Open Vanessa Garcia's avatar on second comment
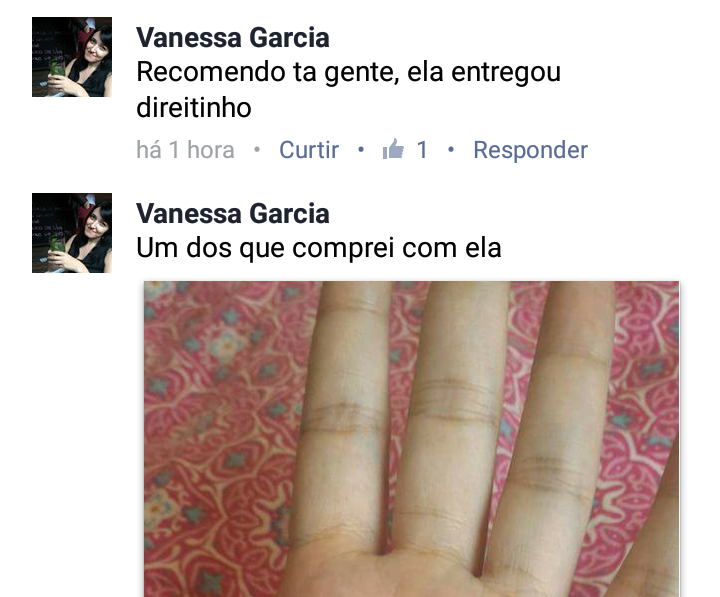 72,233
